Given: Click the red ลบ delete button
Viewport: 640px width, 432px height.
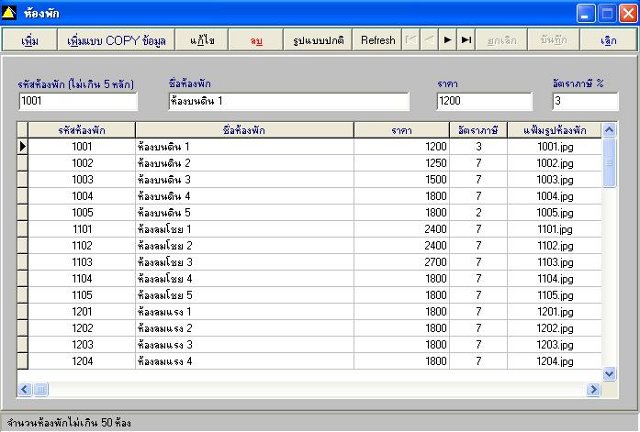Looking at the screenshot, I should (x=256, y=40).
